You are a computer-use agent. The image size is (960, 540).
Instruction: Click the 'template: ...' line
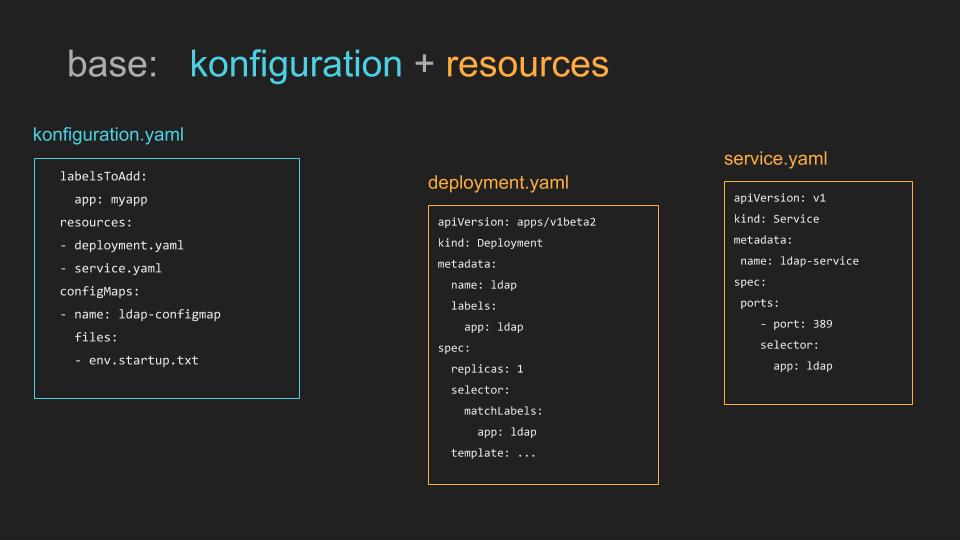pos(493,453)
